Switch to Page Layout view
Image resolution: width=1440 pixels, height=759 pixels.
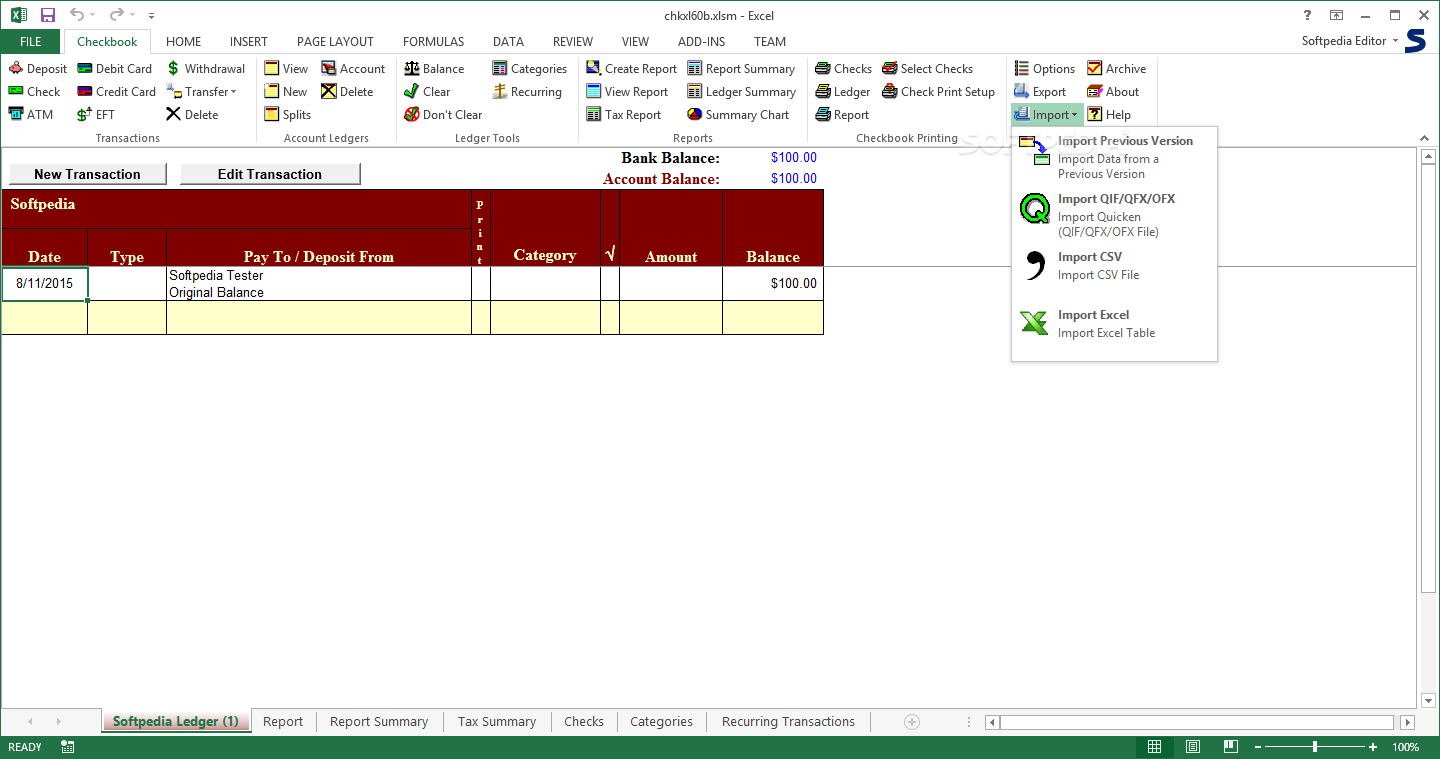coord(1193,747)
